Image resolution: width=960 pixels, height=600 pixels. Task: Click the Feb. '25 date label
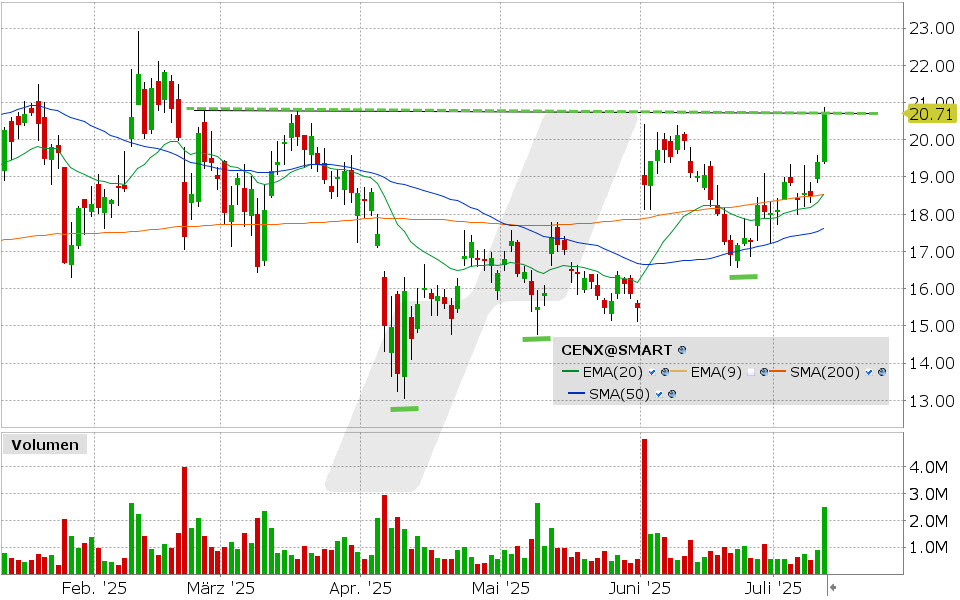(x=94, y=588)
